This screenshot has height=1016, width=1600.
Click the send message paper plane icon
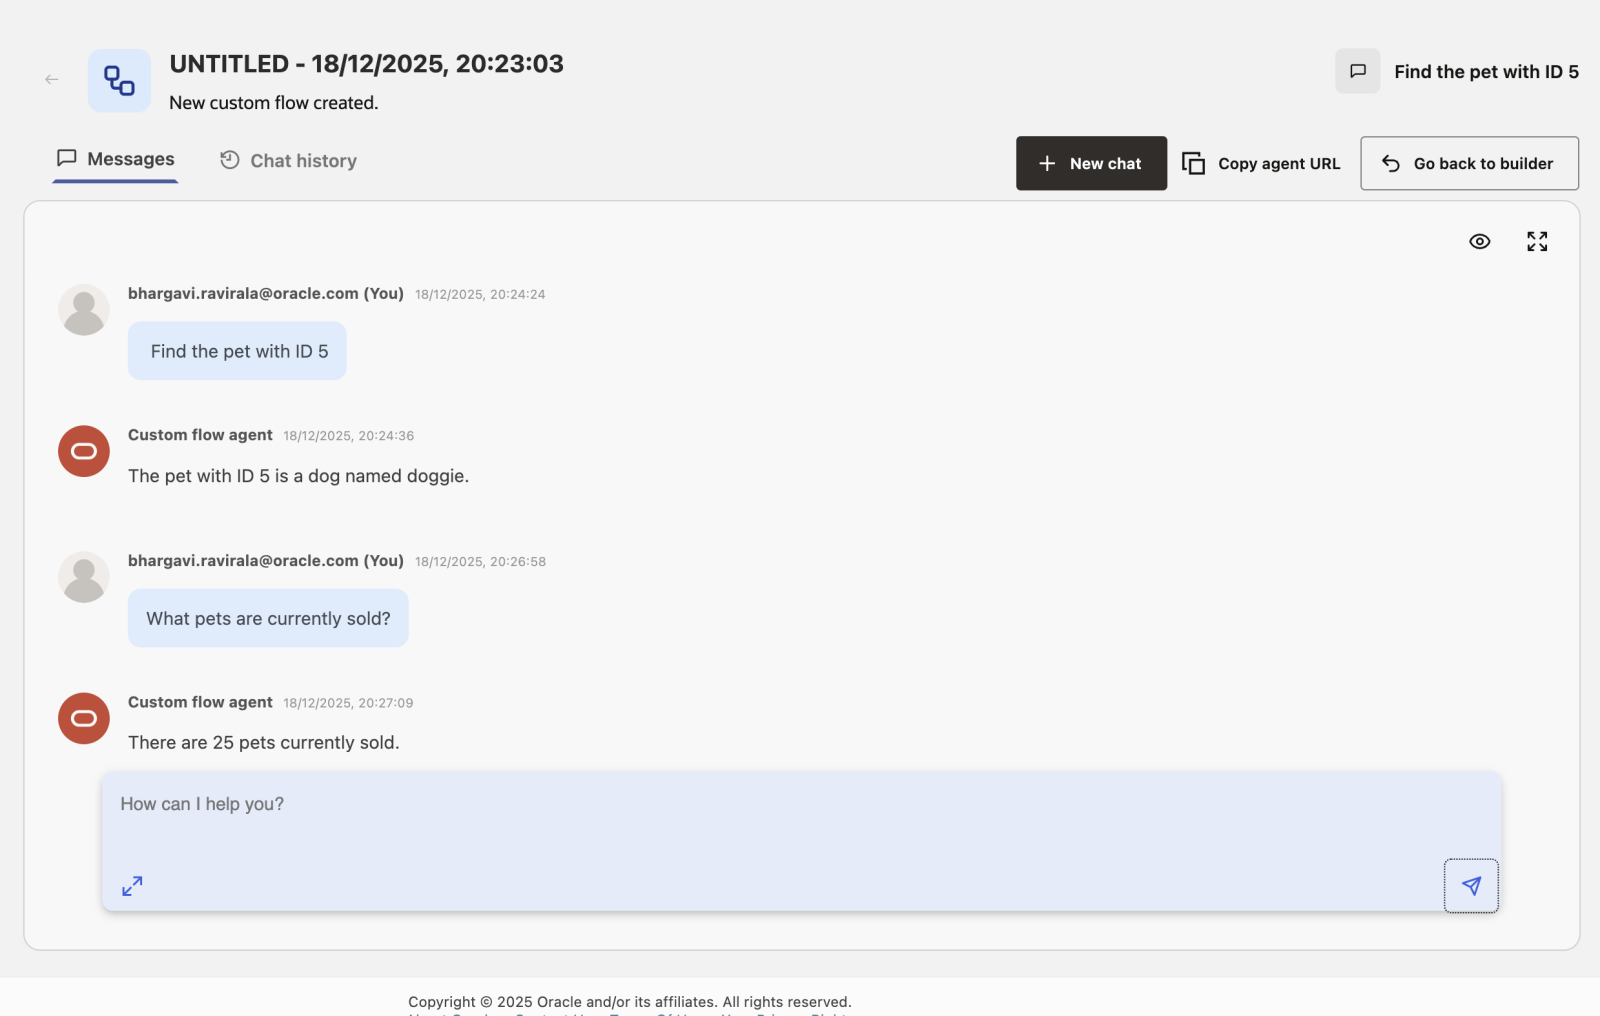click(1470, 886)
